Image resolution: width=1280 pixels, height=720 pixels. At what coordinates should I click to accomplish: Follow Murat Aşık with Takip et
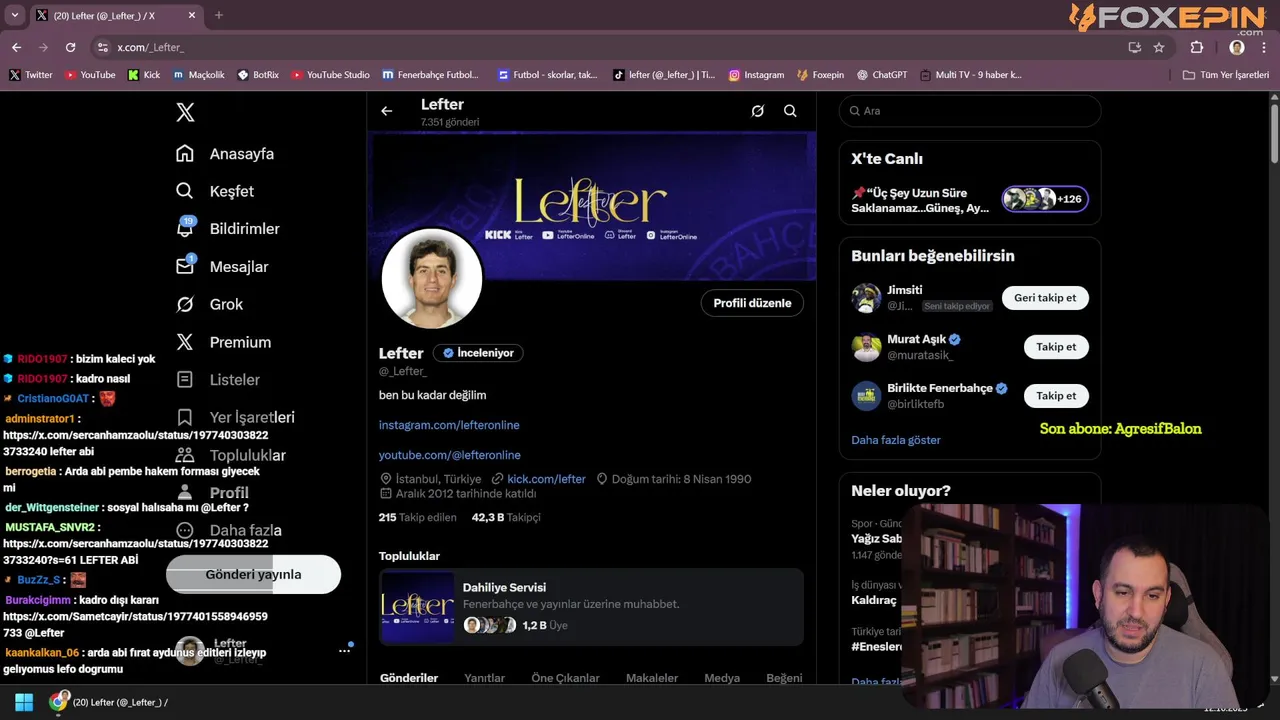click(1056, 347)
